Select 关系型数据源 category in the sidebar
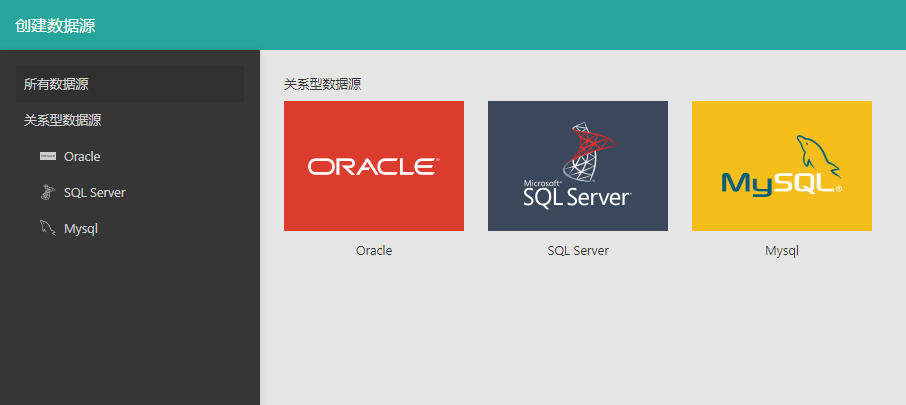 (x=63, y=120)
